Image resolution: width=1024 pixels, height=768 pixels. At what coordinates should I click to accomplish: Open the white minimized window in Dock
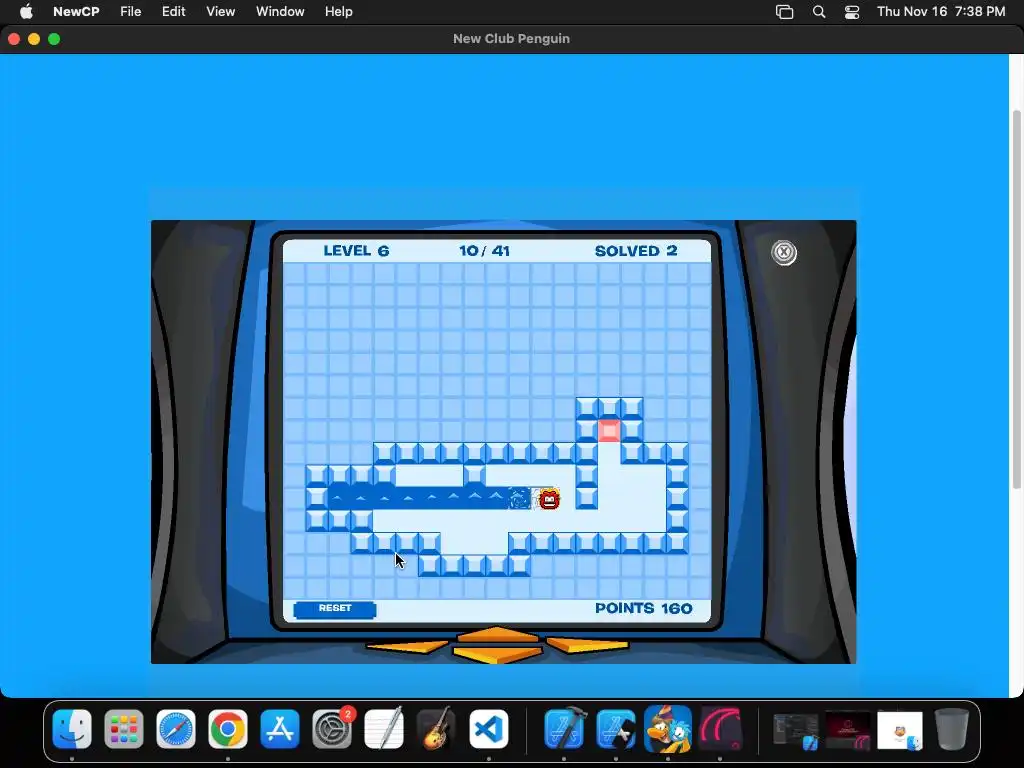(x=900, y=730)
